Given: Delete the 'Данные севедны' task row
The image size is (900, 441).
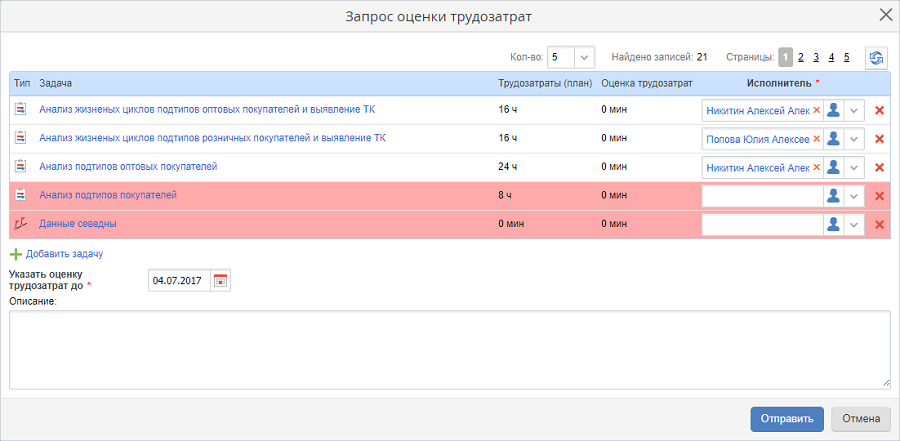Looking at the screenshot, I should (x=880, y=225).
